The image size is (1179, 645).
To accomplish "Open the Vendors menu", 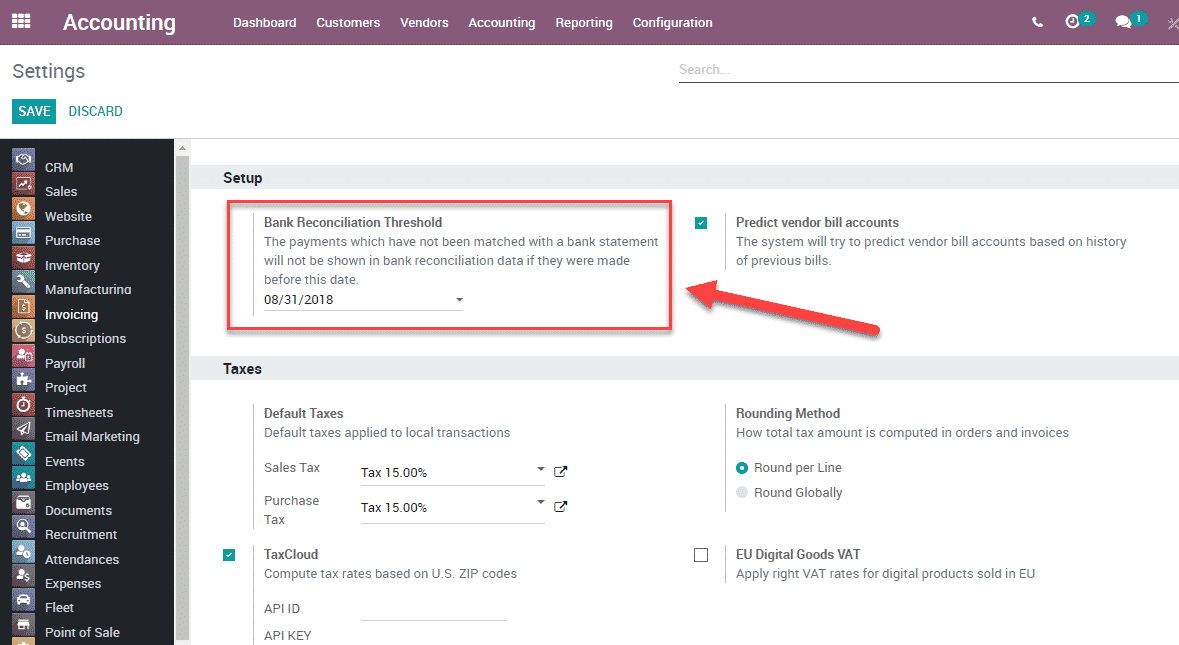I will (x=424, y=23).
